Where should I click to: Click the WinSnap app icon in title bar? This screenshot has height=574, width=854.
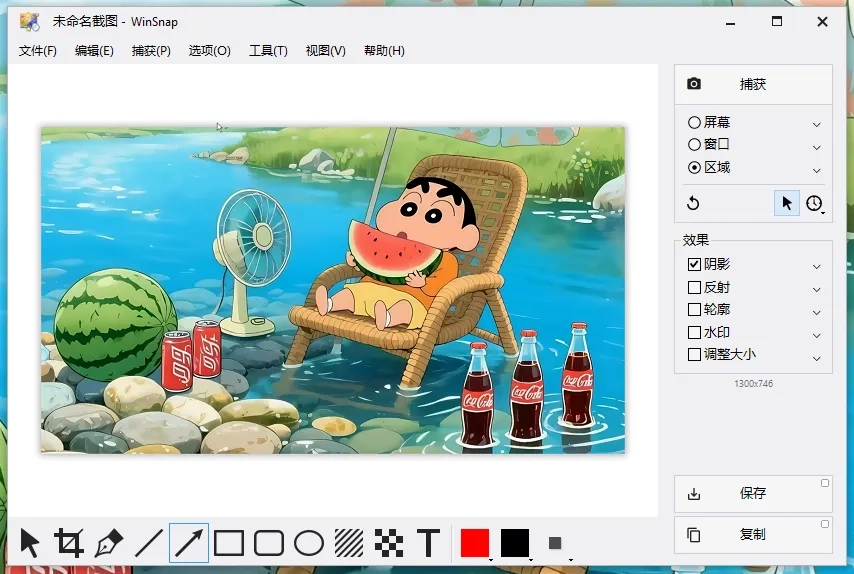(29, 21)
